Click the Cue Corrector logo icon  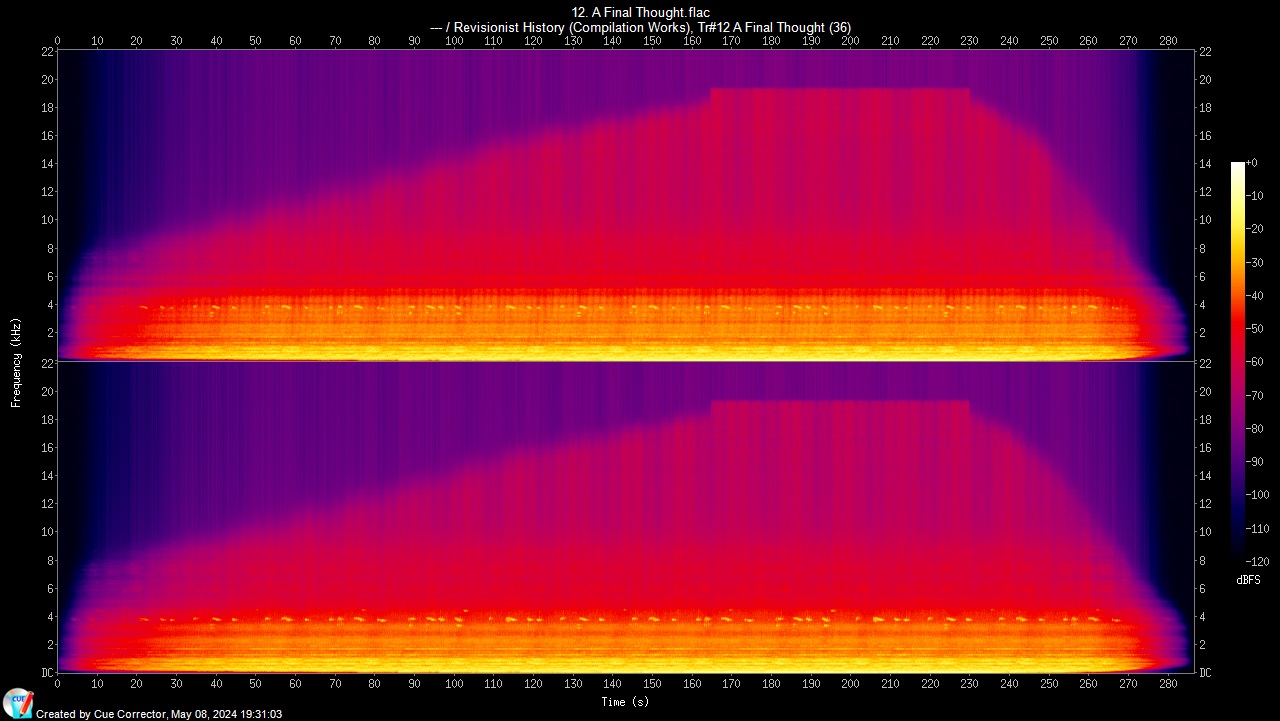pyautogui.click(x=17, y=703)
